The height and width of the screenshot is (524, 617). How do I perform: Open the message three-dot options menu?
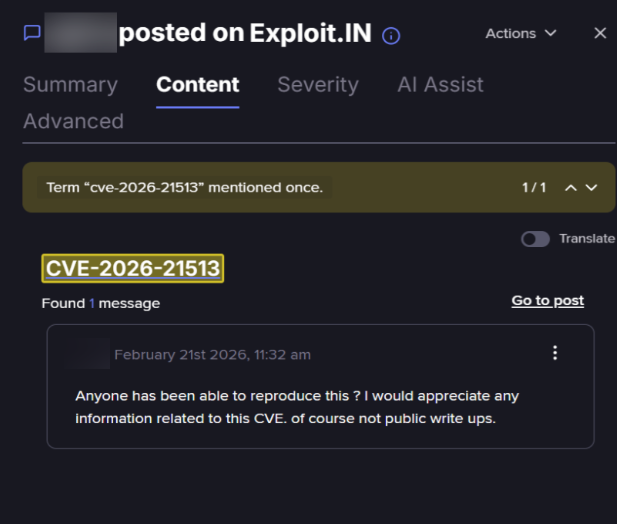point(555,353)
